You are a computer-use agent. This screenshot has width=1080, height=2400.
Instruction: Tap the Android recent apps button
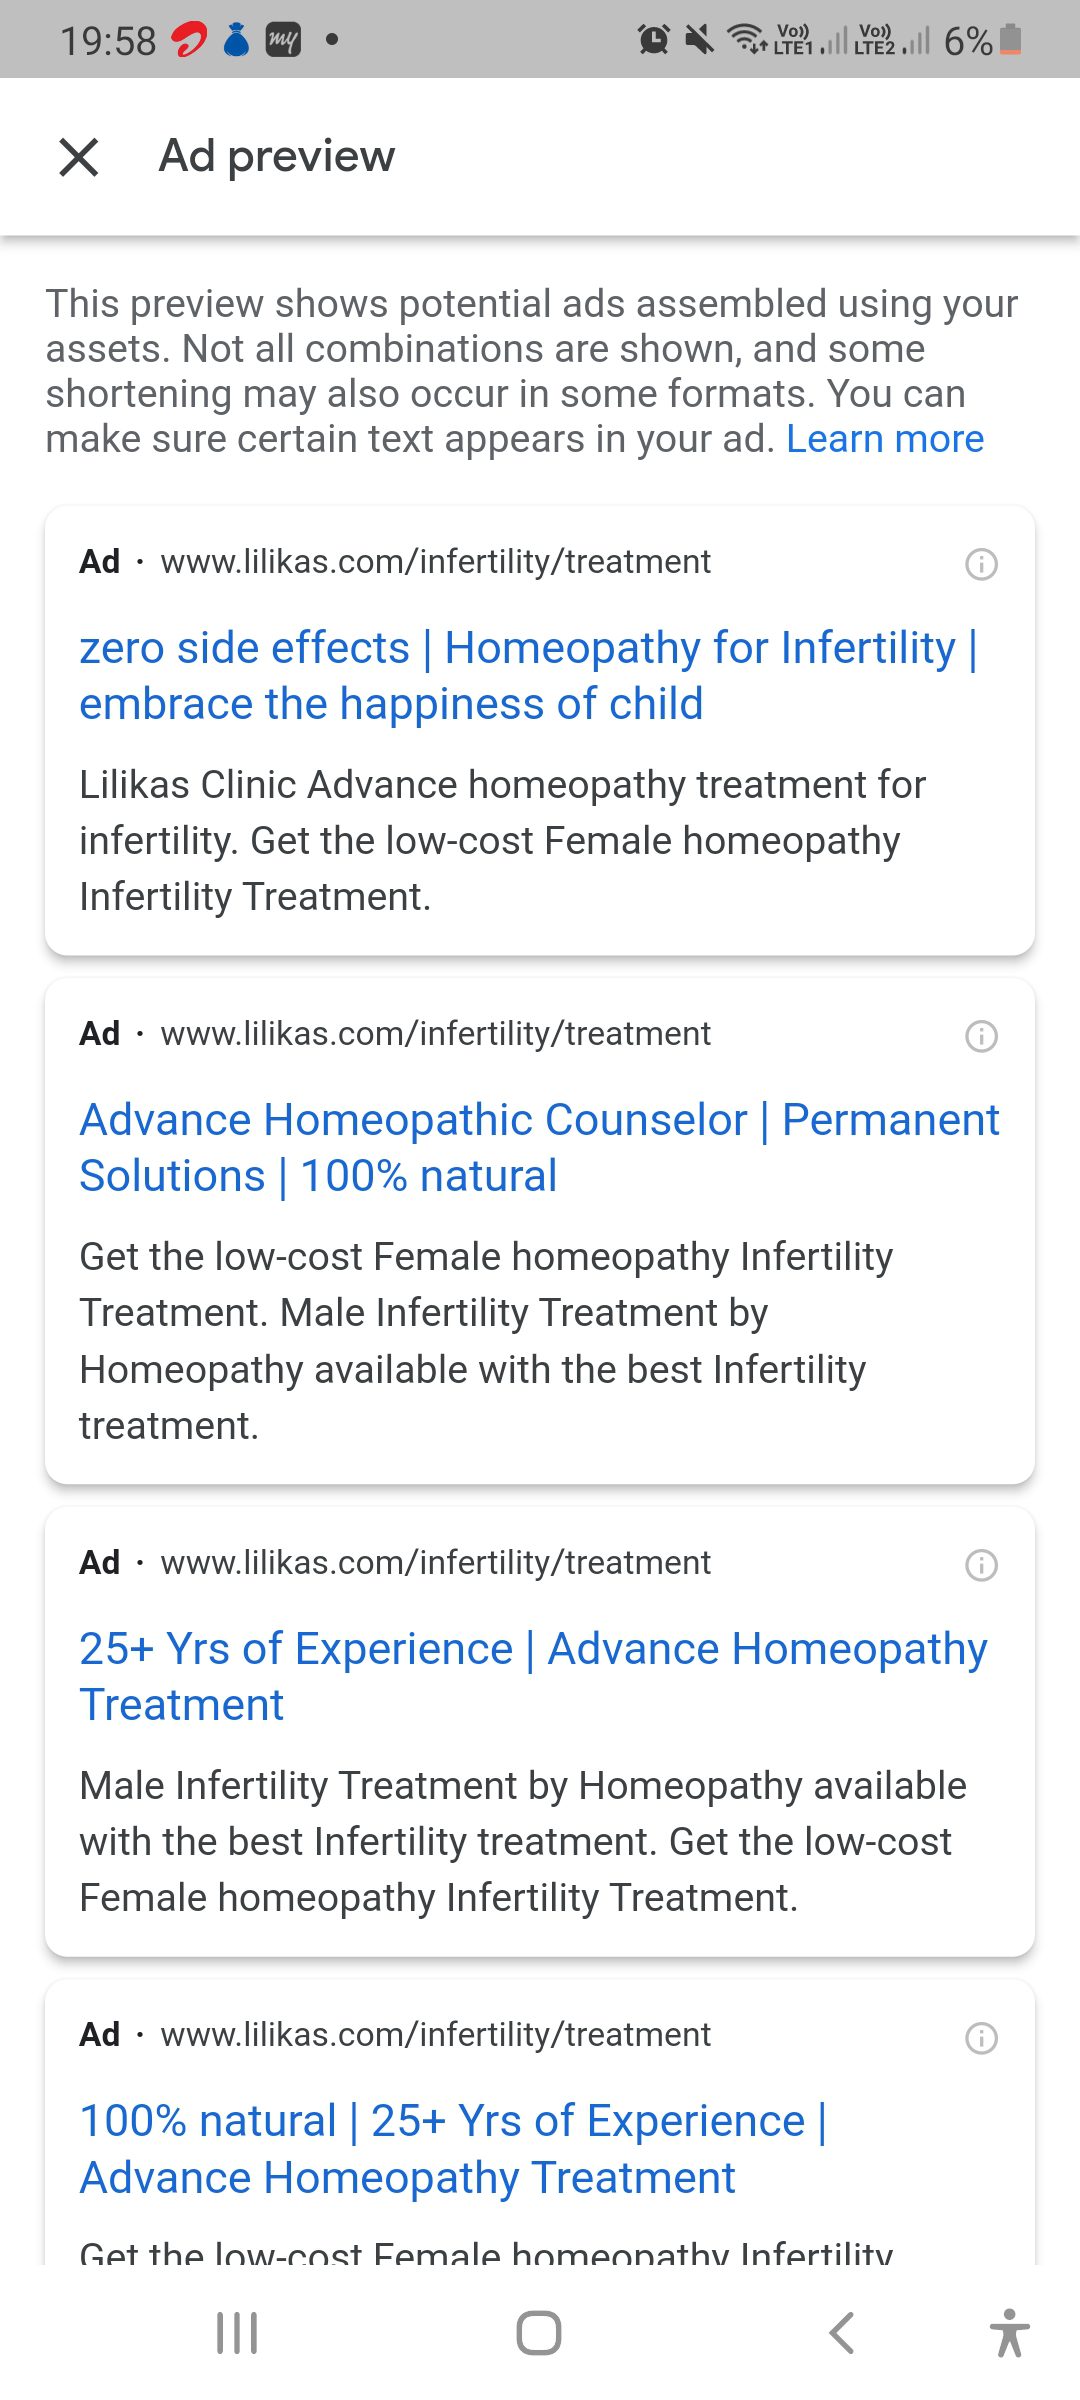coord(237,2333)
